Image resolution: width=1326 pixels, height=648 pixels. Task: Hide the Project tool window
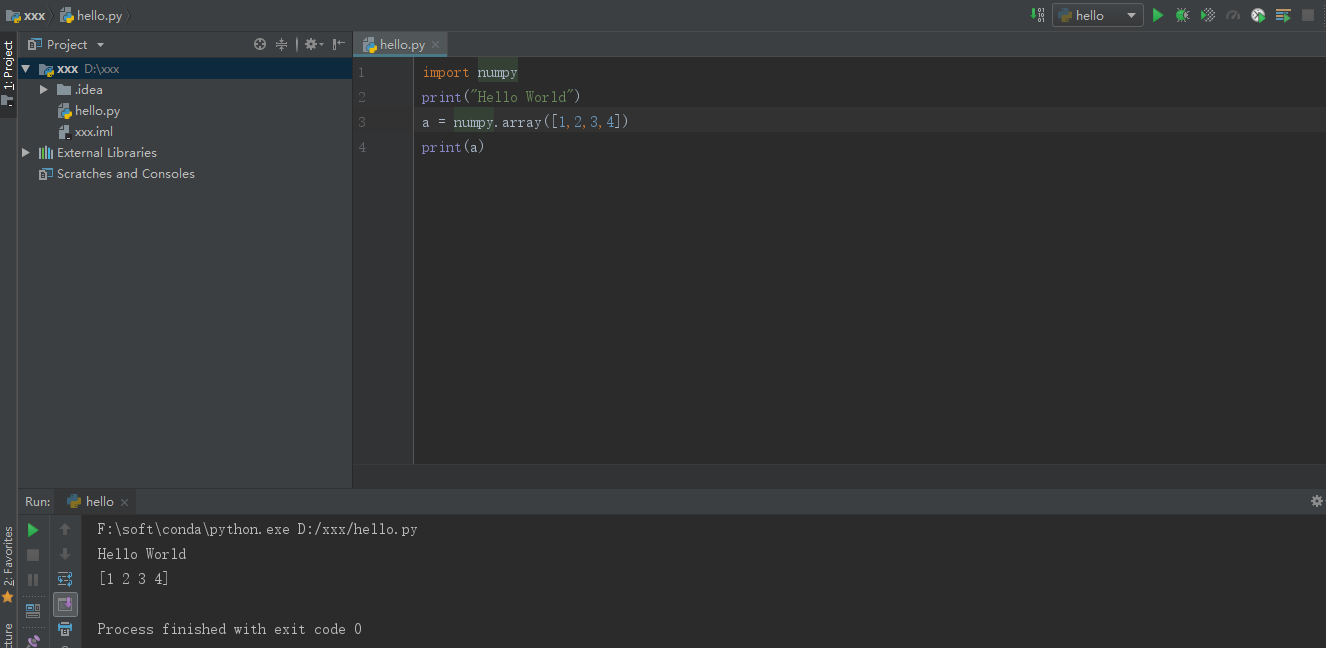(339, 44)
